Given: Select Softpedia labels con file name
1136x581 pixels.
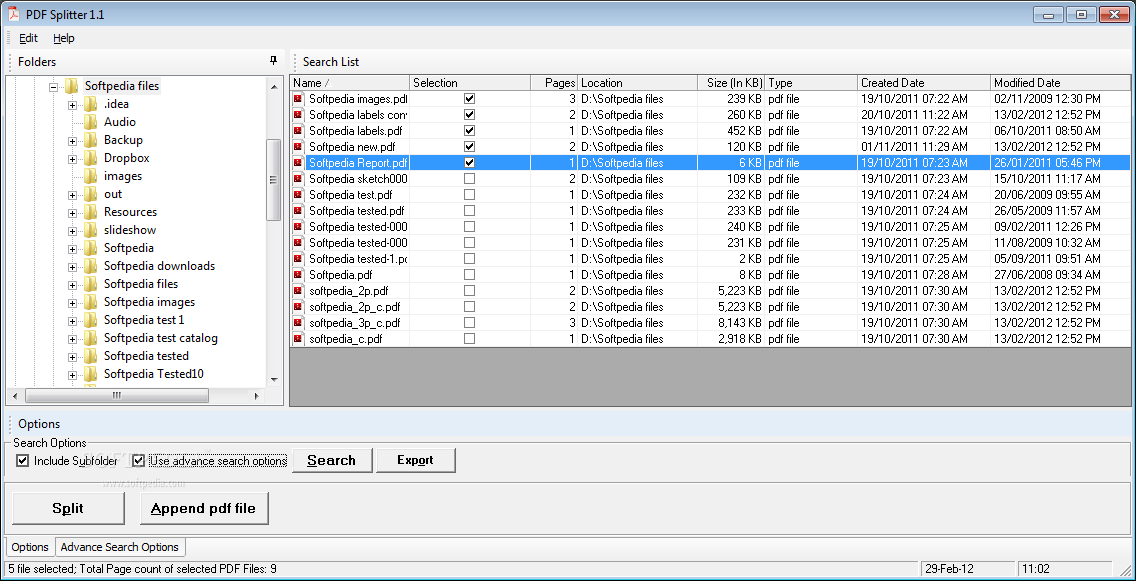Looking at the screenshot, I should pyautogui.click(x=358, y=114).
